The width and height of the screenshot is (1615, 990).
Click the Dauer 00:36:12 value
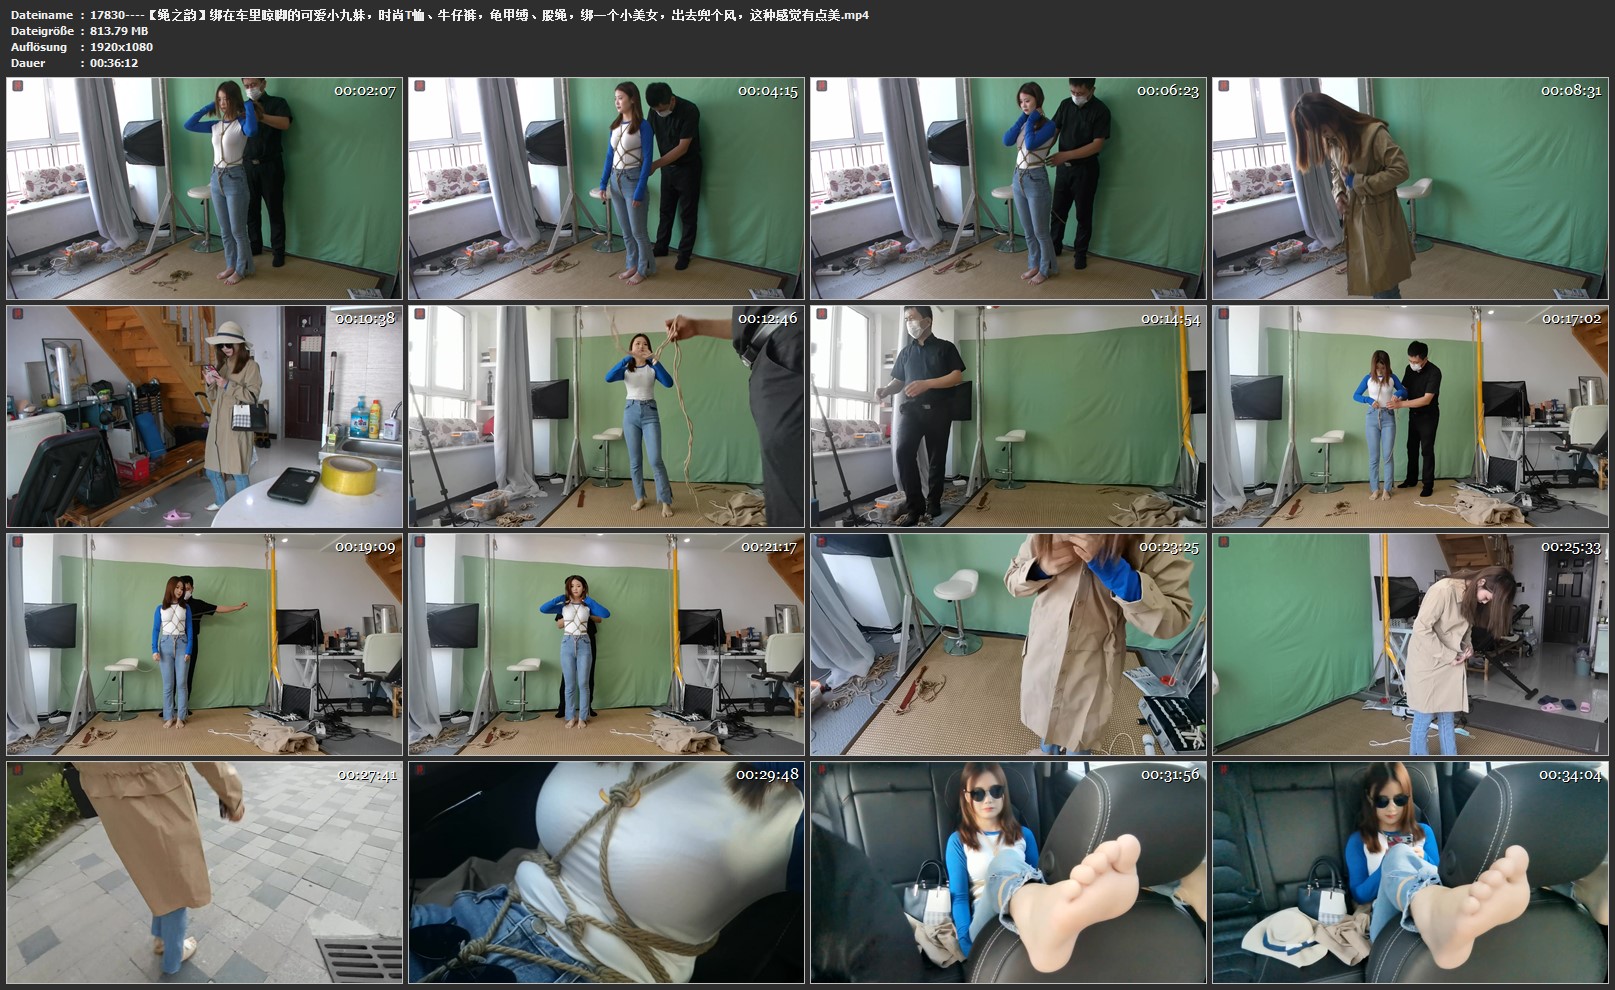pos(114,63)
